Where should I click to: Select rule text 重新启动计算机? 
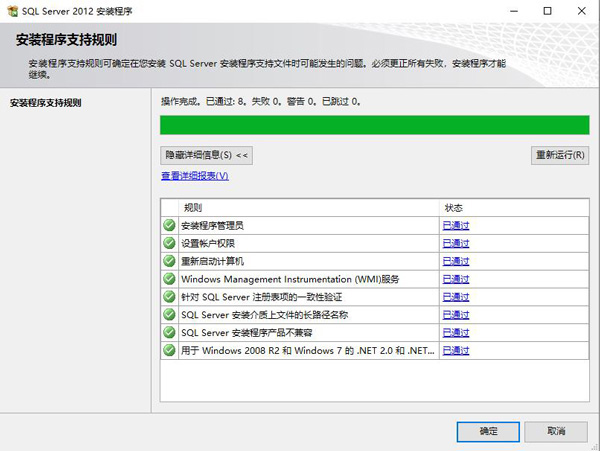(x=212, y=261)
